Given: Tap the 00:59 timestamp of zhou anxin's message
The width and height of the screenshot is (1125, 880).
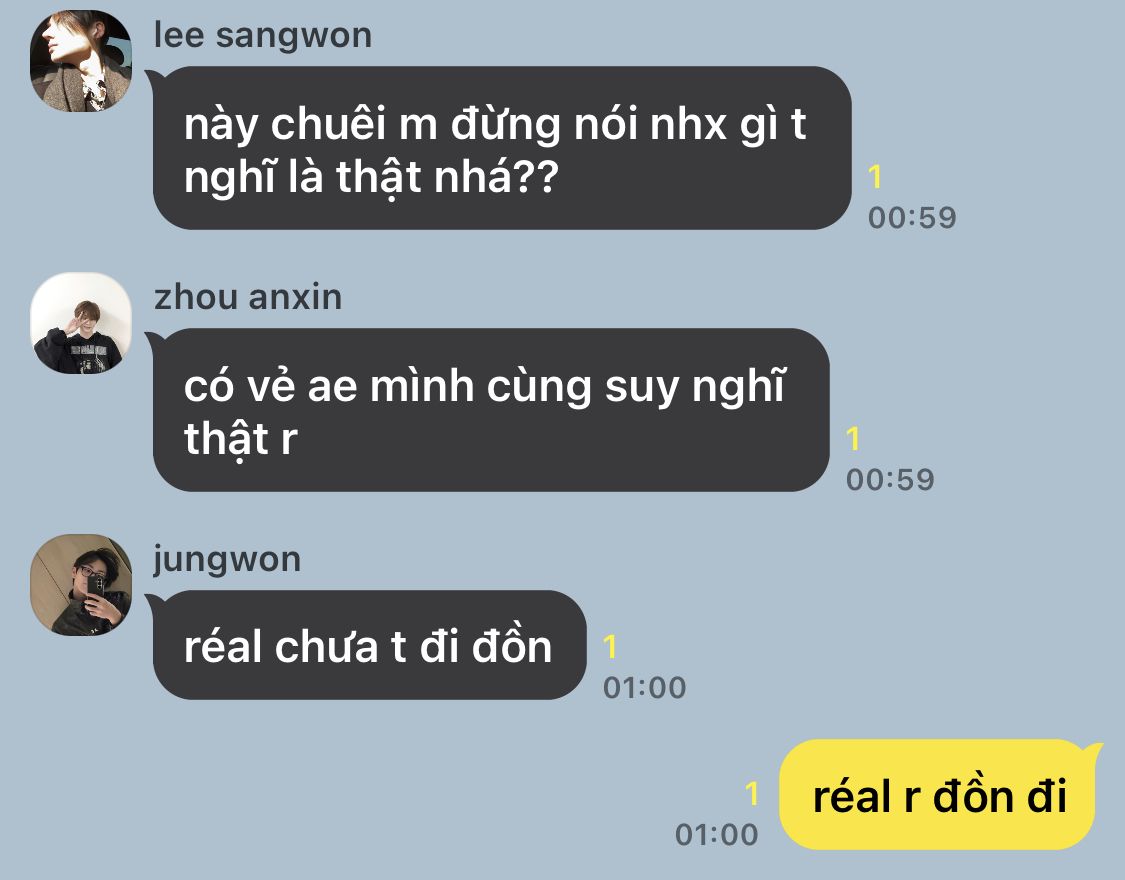Looking at the screenshot, I should pyautogui.click(x=890, y=479).
